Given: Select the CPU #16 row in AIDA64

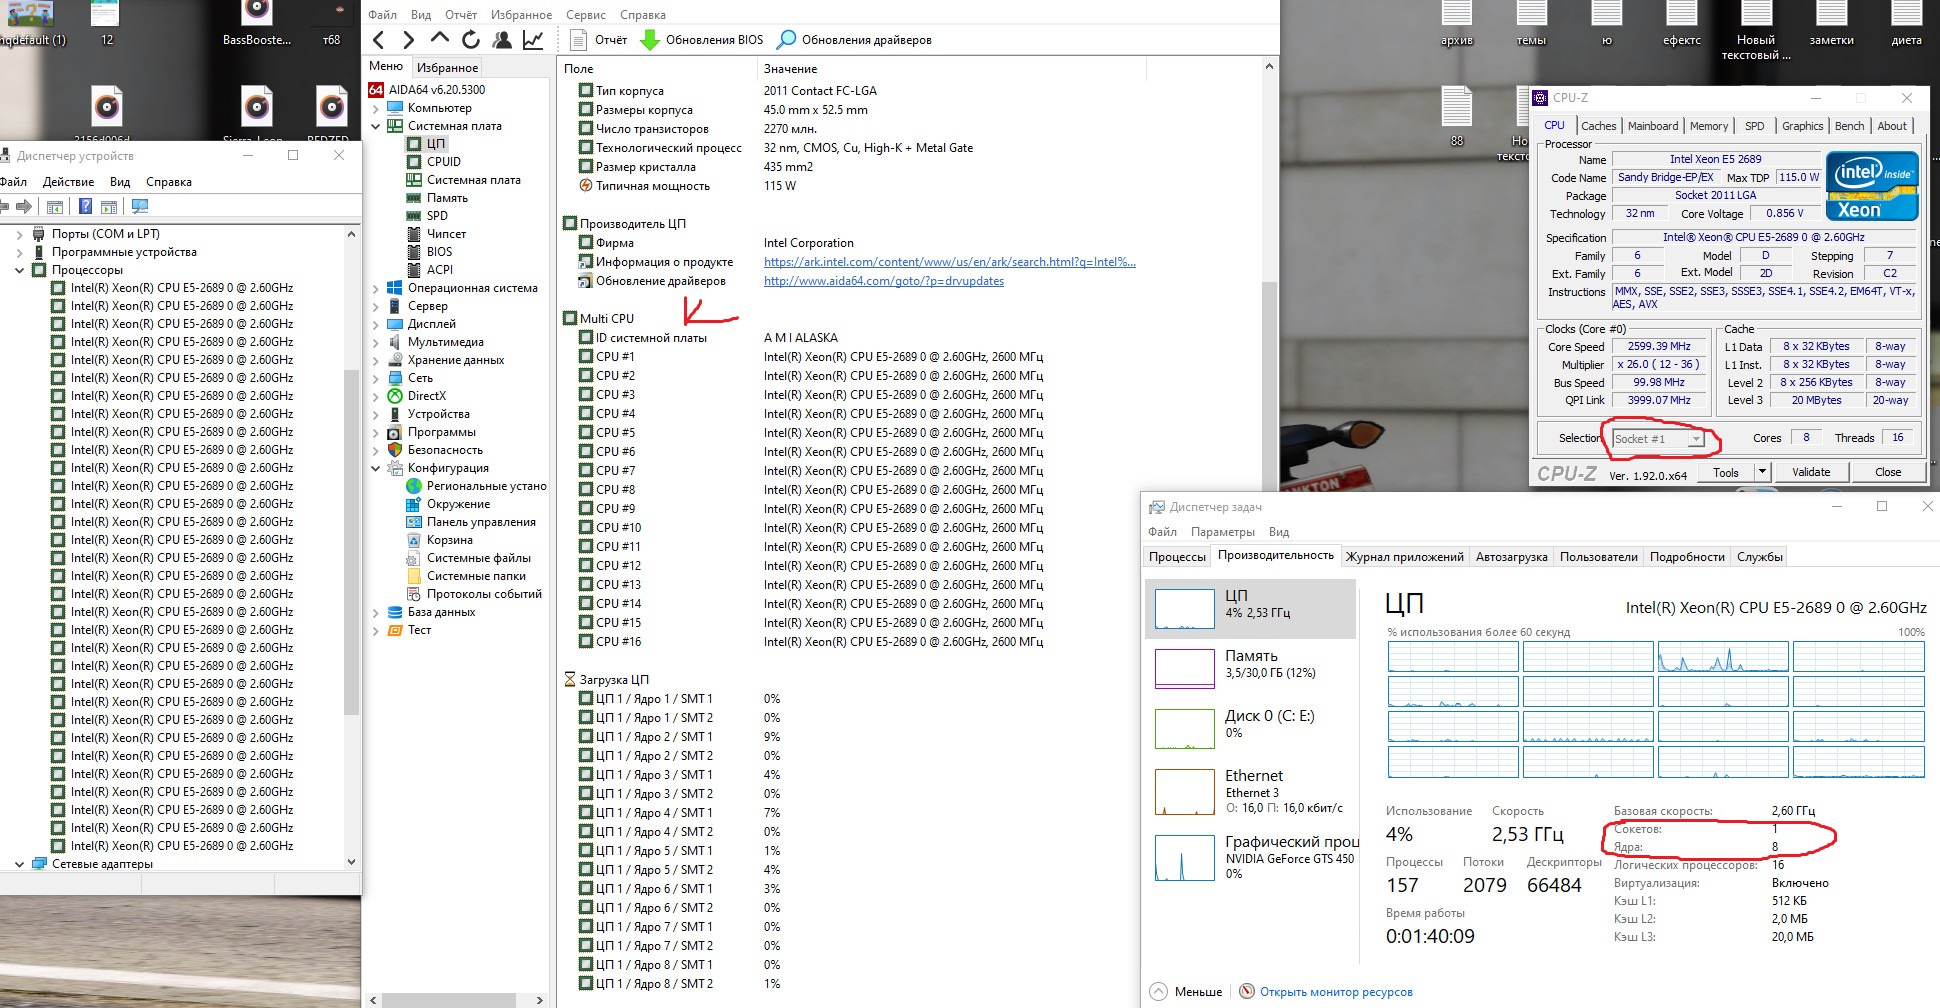Looking at the screenshot, I should click(x=811, y=642).
